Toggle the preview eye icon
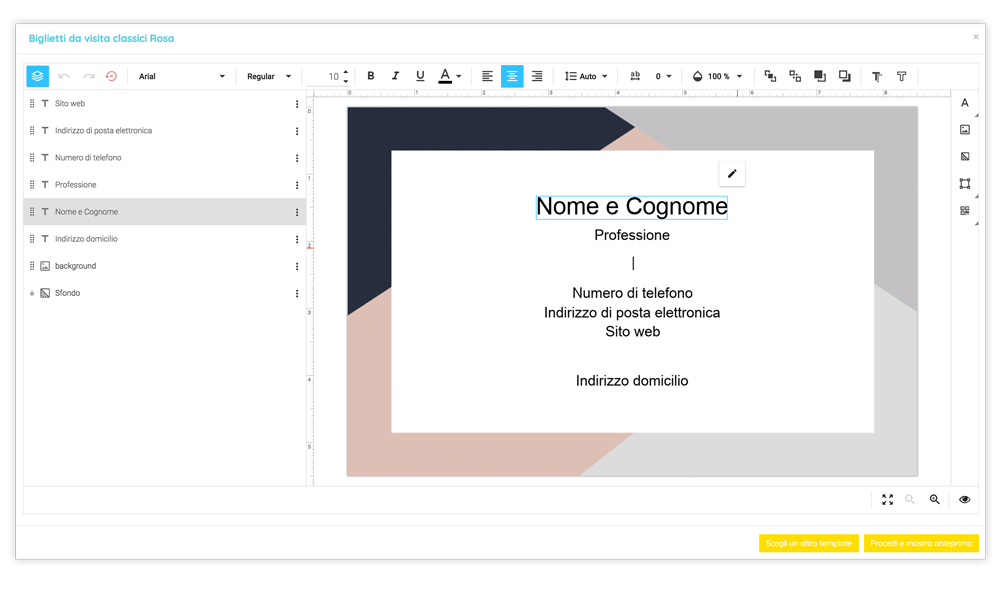The image size is (1000, 590). 964,499
